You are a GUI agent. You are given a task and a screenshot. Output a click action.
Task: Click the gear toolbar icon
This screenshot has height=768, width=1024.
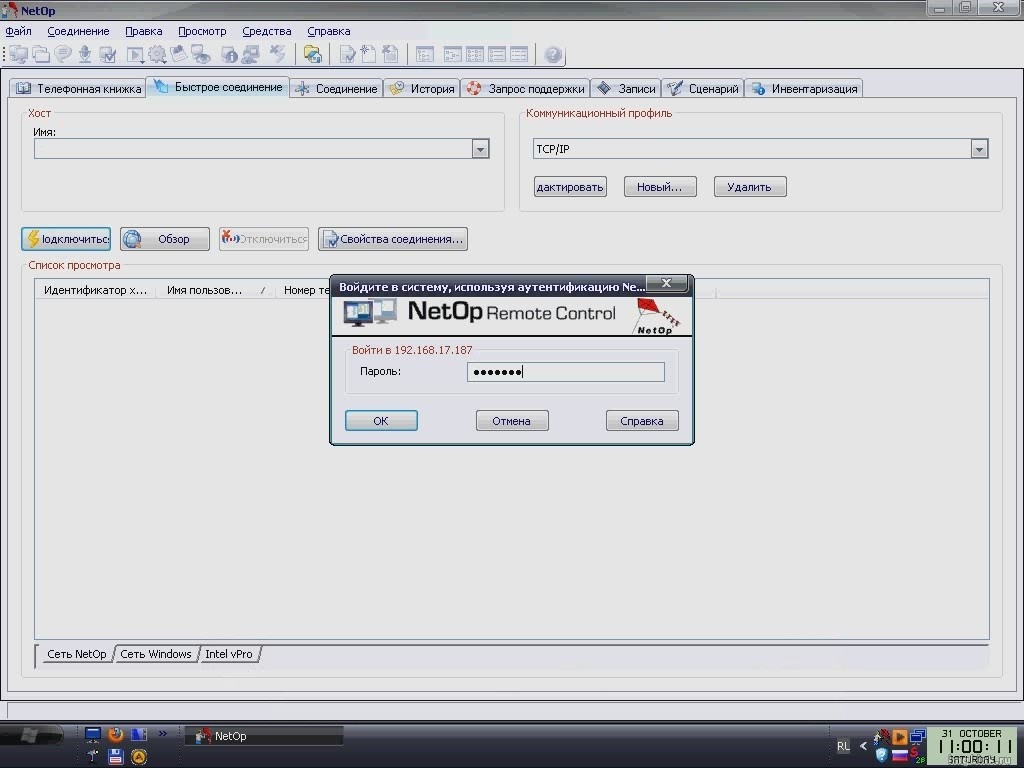tap(157, 55)
